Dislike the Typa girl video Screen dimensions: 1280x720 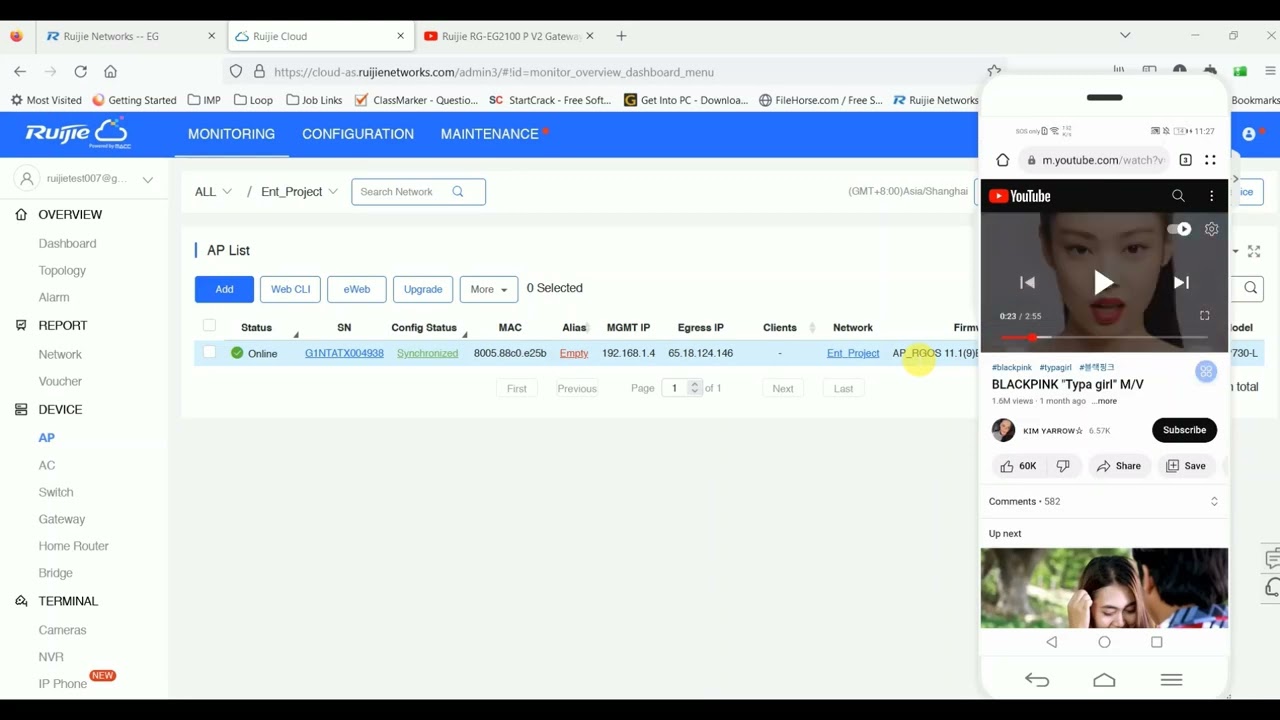pyautogui.click(x=1063, y=466)
